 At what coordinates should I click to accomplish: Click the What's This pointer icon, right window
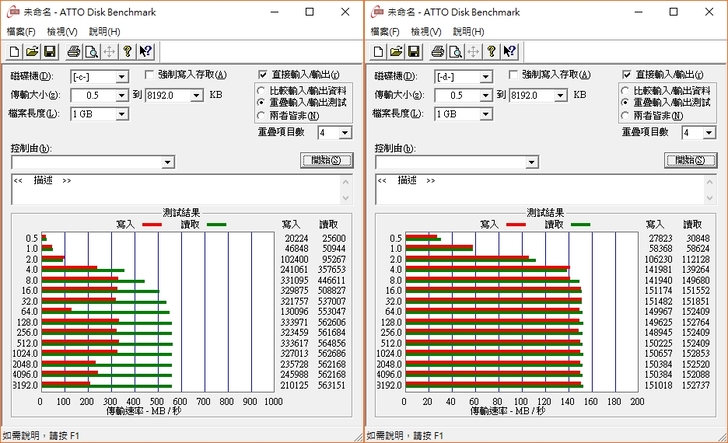(x=510, y=52)
